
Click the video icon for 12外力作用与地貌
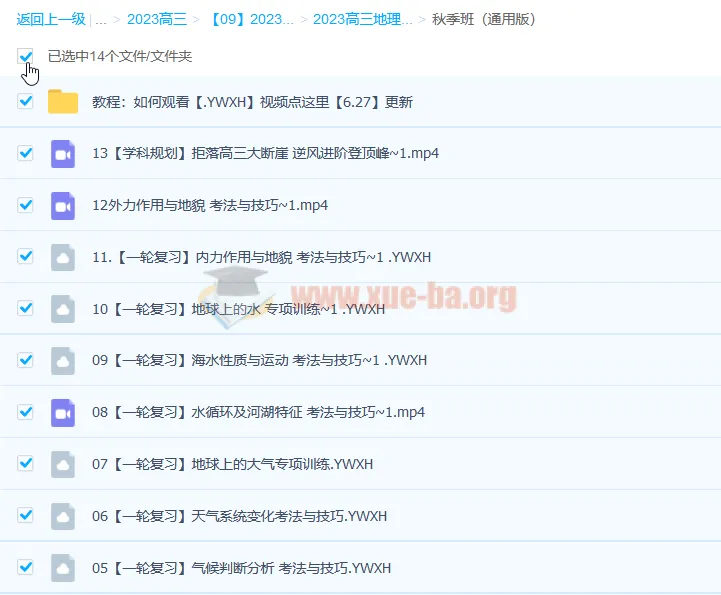coord(63,206)
